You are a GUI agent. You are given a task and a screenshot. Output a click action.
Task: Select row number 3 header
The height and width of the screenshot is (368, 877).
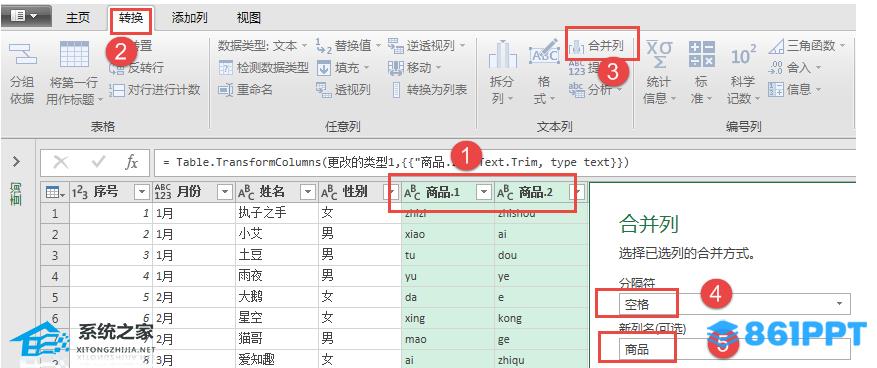(55, 255)
